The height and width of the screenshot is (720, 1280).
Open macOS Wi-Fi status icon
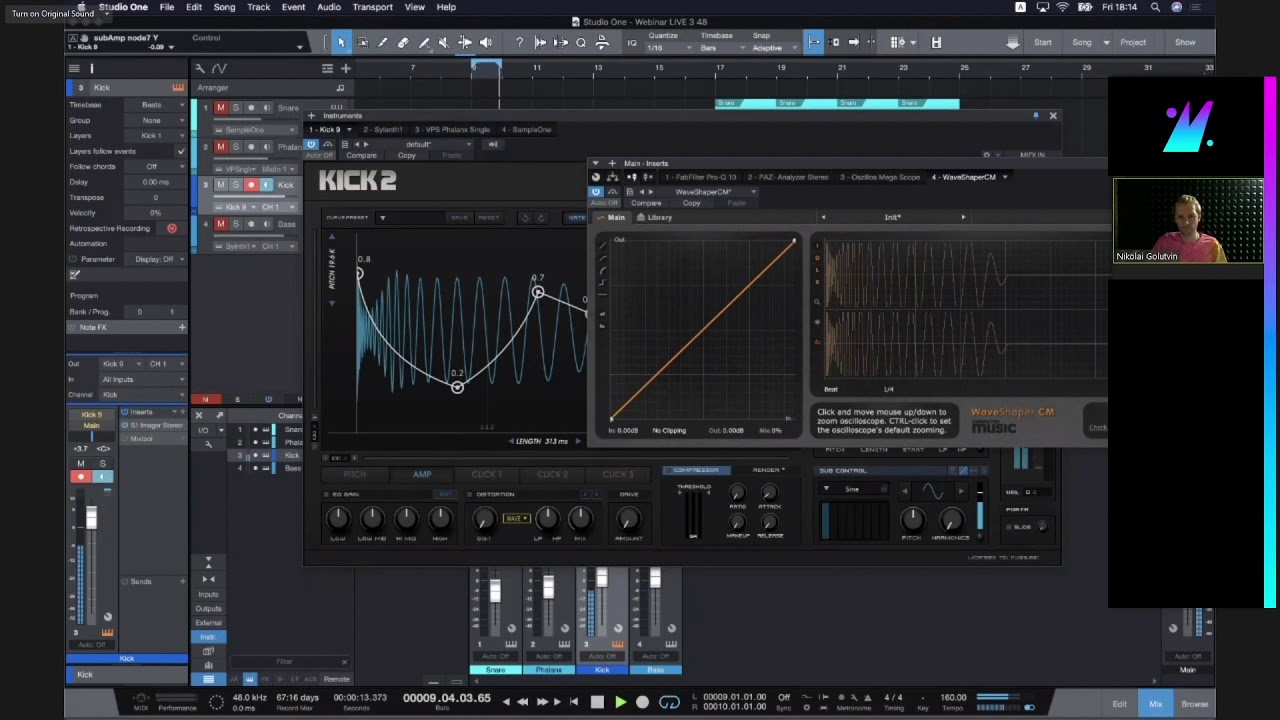[1063, 7]
